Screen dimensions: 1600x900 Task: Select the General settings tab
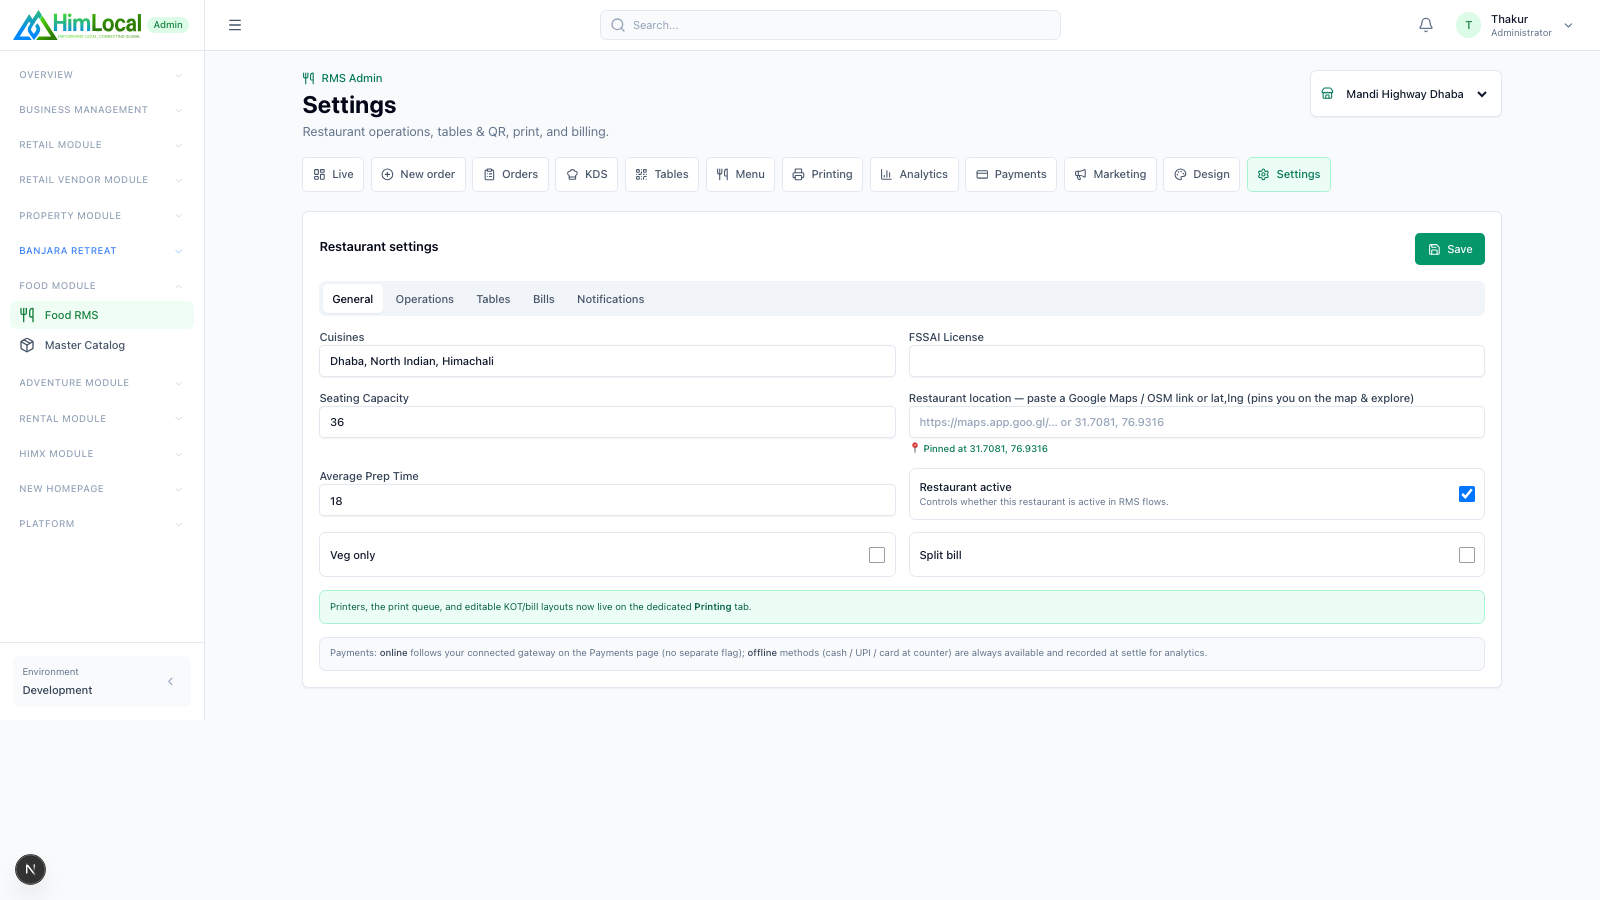click(x=352, y=299)
